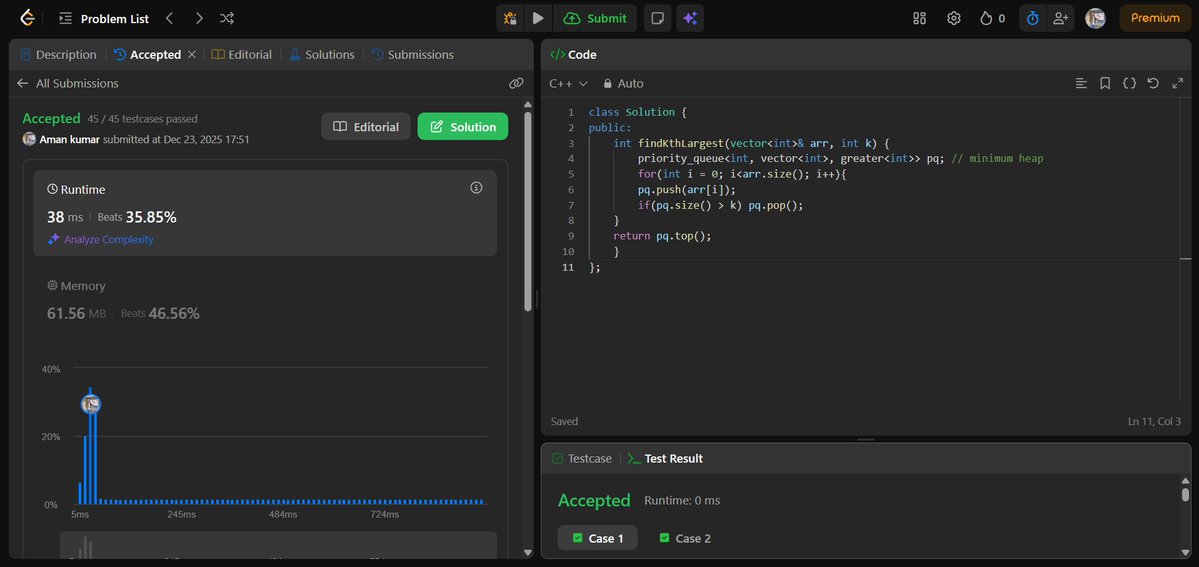Go to the next problem arrow
Screen dimensions: 1199x567
(199, 18)
